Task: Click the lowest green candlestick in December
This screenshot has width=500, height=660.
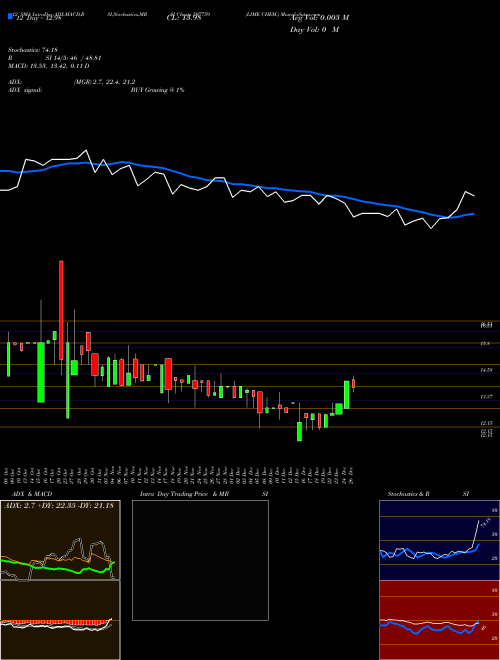Action: pyautogui.click(x=299, y=431)
